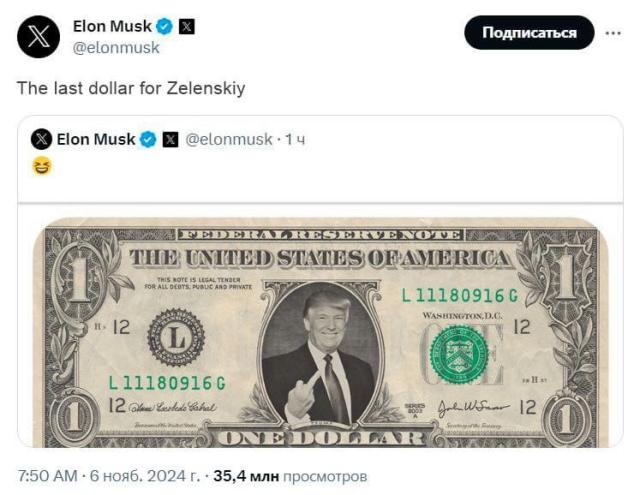Click the '1 ч' time in quoted tweet
The image size is (640, 495).
click(x=295, y=140)
